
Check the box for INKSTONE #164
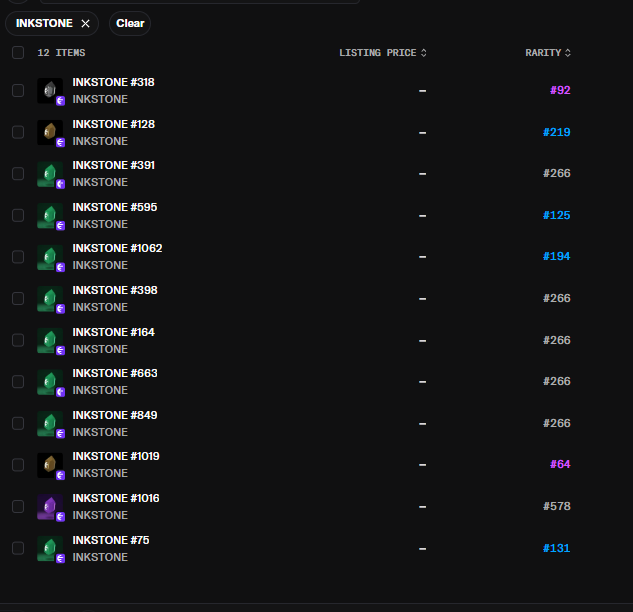pos(18,340)
